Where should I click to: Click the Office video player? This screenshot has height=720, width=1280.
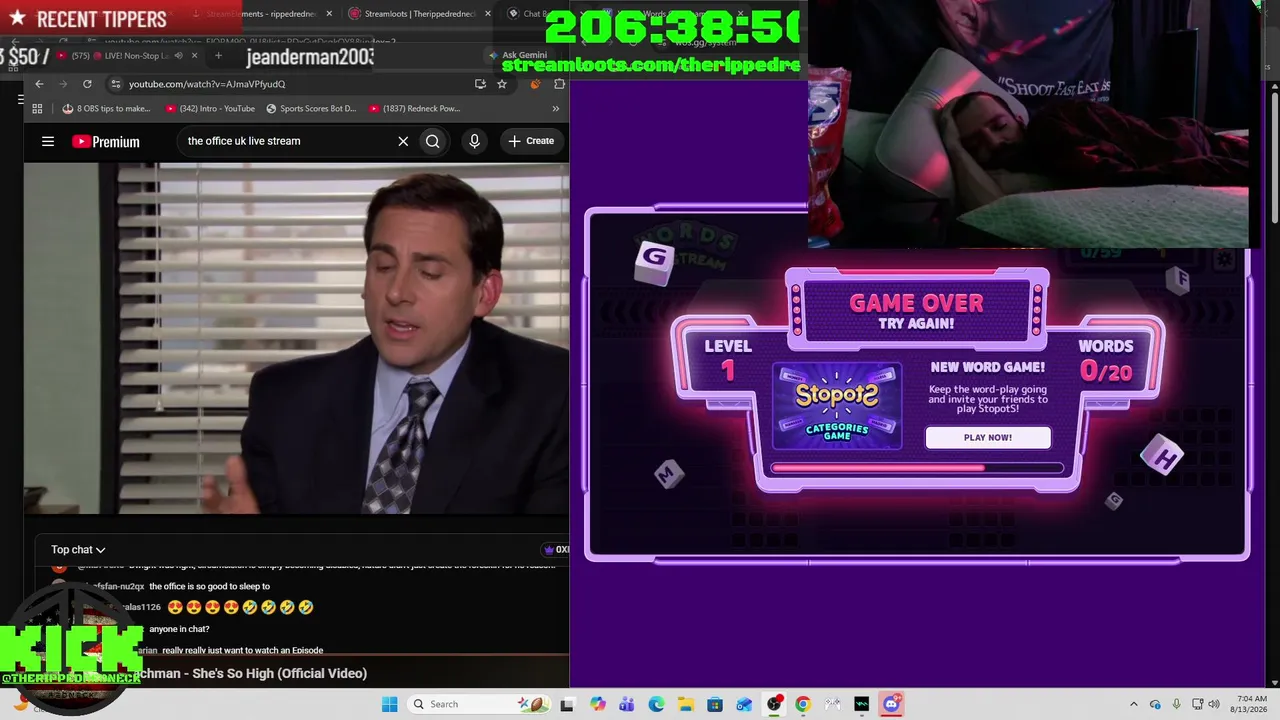(297, 339)
